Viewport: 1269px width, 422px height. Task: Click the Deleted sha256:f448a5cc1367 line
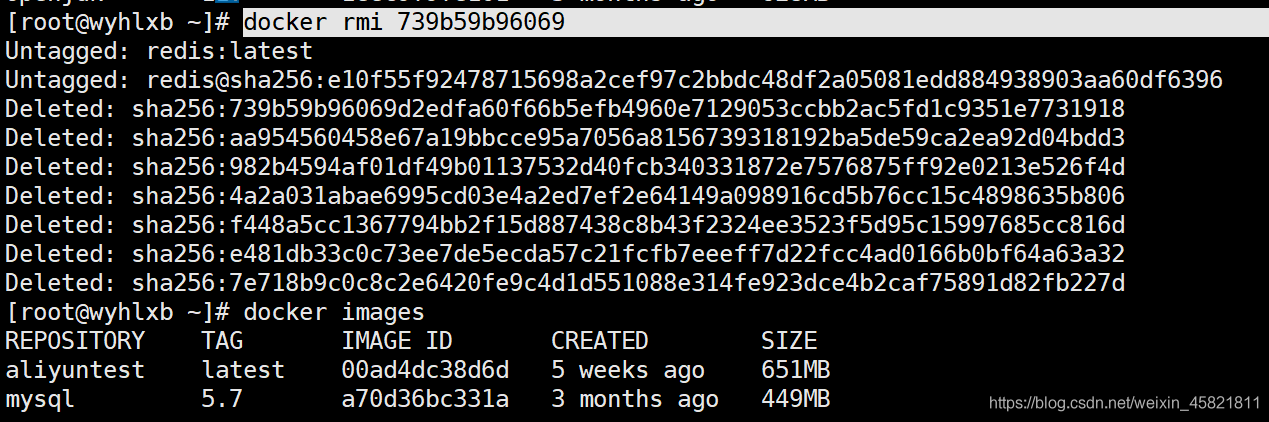tap(565, 225)
